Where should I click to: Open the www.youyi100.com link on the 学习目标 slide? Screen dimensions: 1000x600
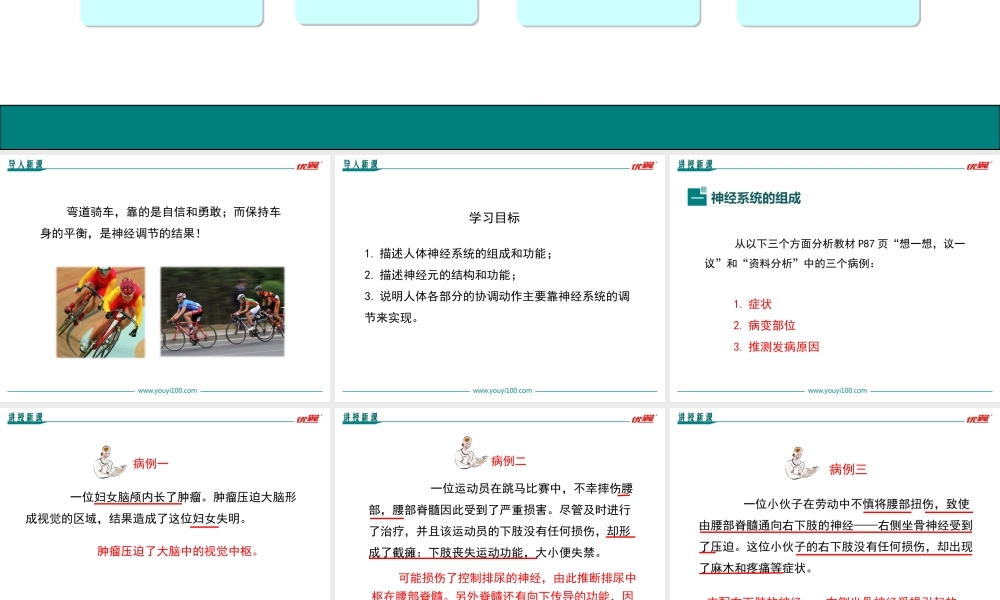click(x=500, y=390)
